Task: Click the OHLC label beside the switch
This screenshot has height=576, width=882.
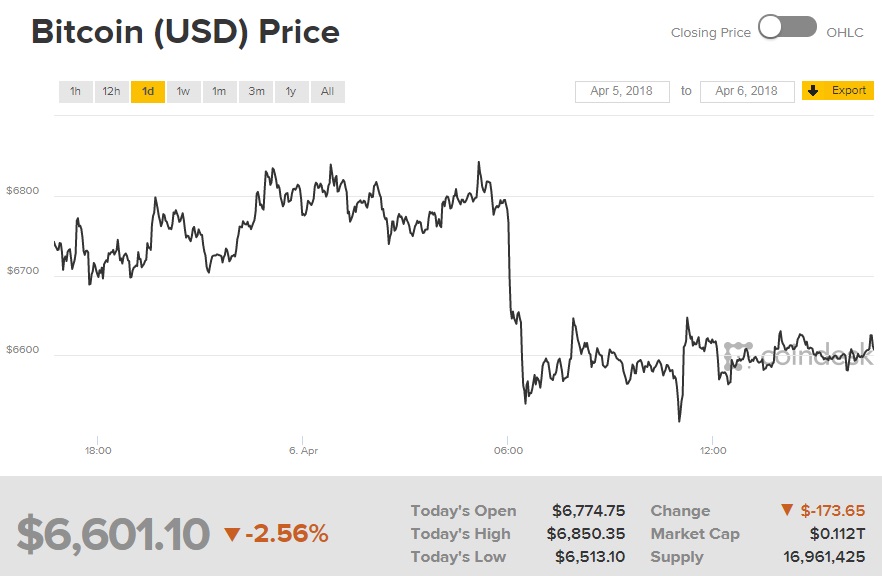Action: click(846, 31)
